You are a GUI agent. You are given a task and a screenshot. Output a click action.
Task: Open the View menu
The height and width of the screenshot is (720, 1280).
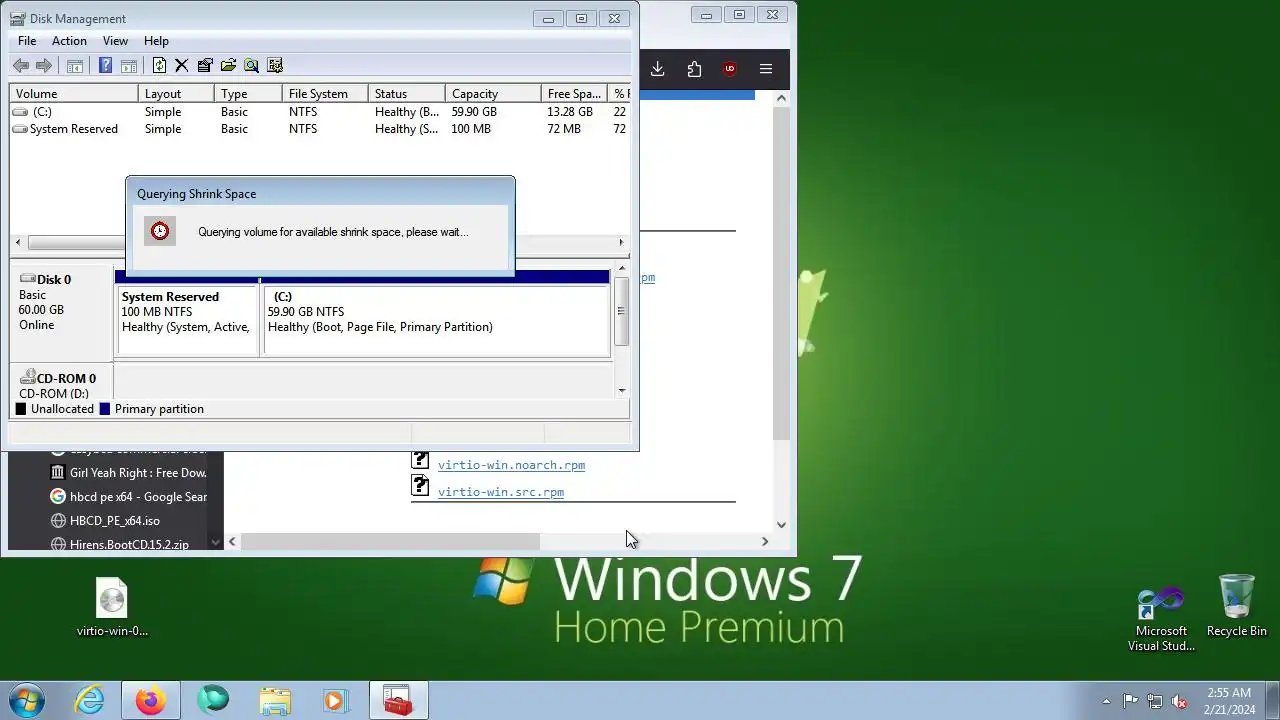point(115,41)
